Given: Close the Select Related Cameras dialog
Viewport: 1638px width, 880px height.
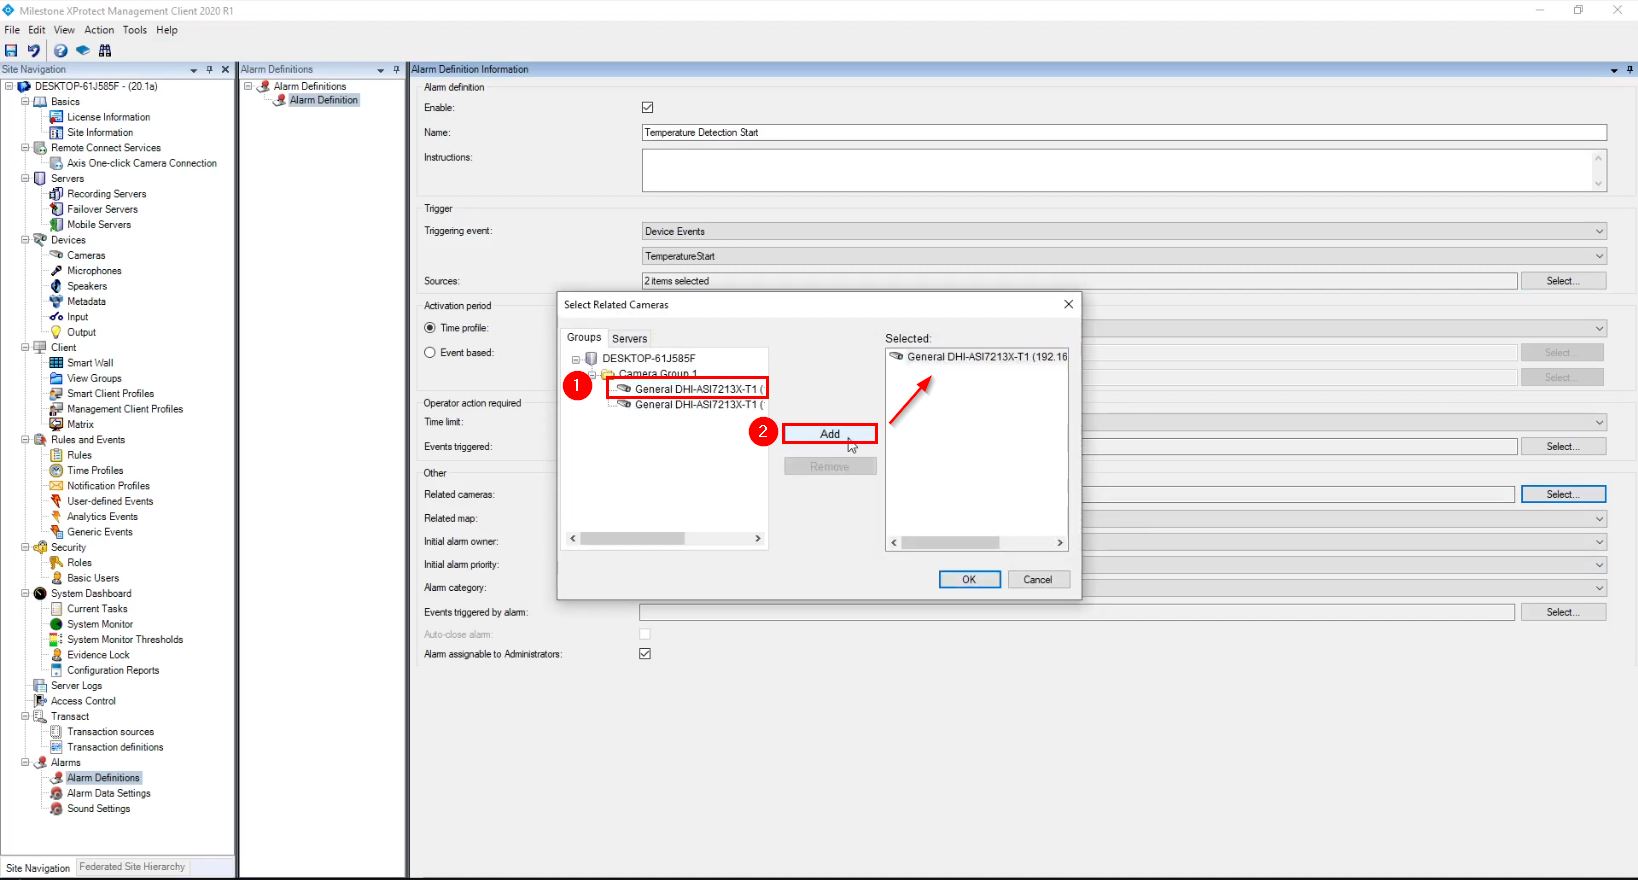Looking at the screenshot, I should pos(1068,304).
